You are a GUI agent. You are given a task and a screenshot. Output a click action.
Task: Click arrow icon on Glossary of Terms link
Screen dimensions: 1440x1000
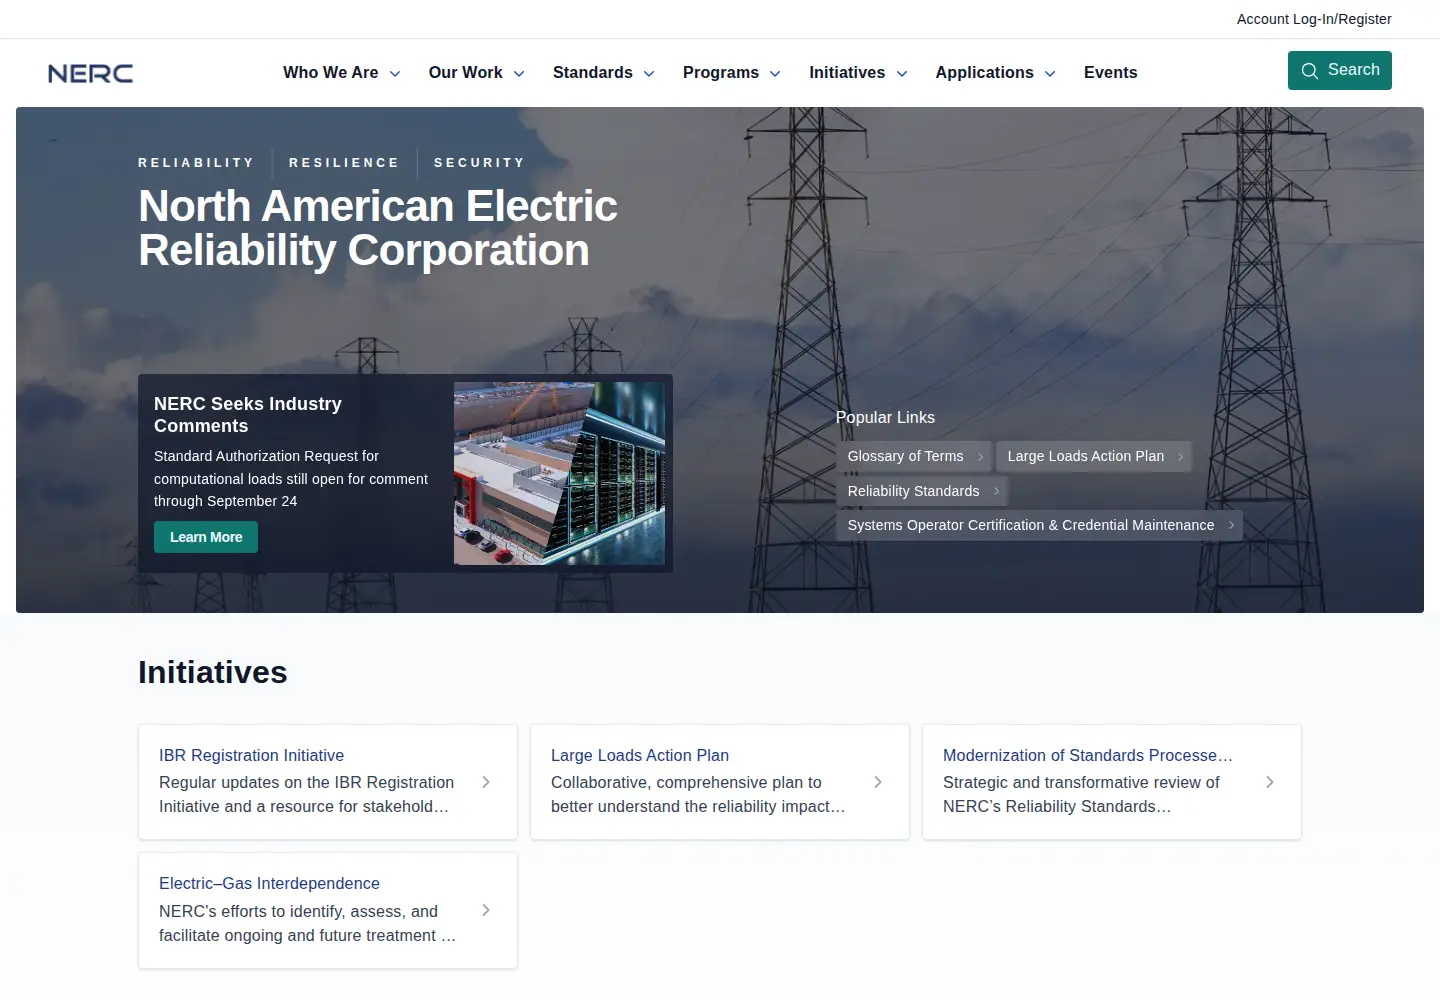point(980,457)
